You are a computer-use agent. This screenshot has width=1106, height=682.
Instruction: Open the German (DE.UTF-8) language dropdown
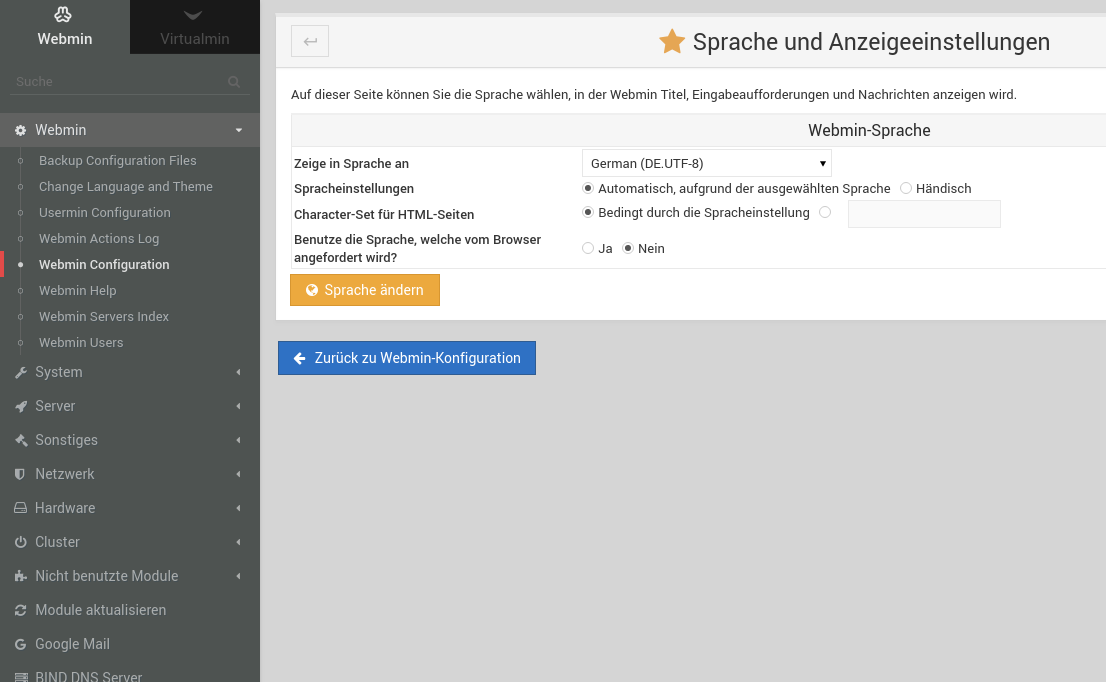(707, 162)
